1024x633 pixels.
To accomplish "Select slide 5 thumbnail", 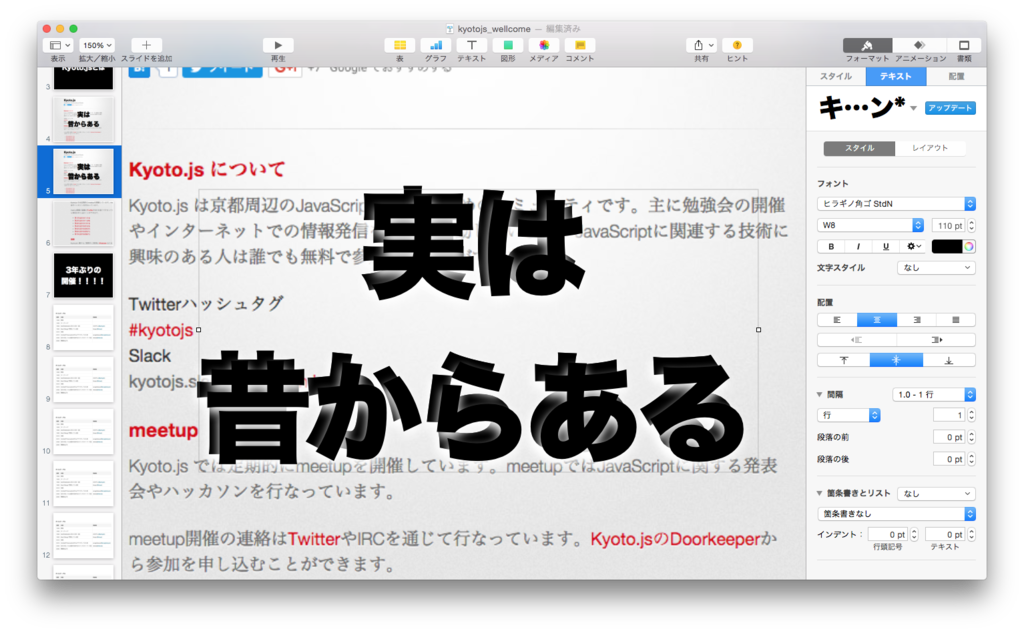I will tap(83, 172).
